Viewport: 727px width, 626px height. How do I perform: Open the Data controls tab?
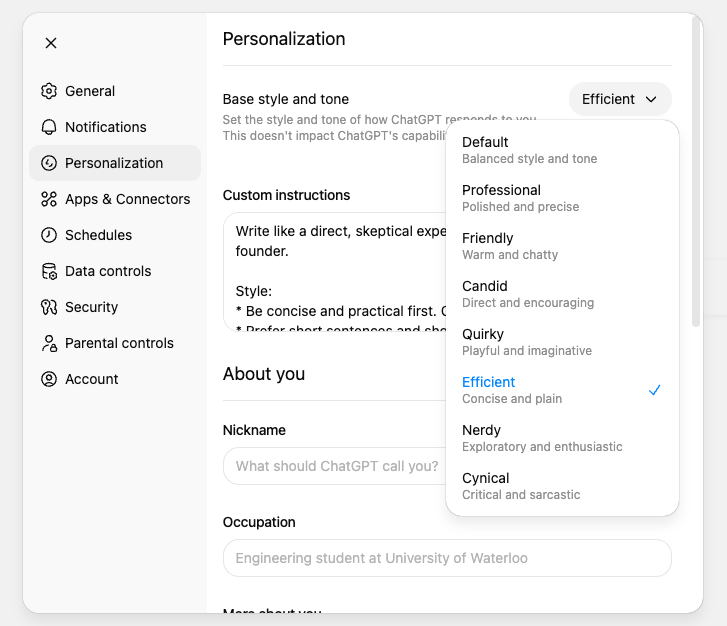pos(115,271)
